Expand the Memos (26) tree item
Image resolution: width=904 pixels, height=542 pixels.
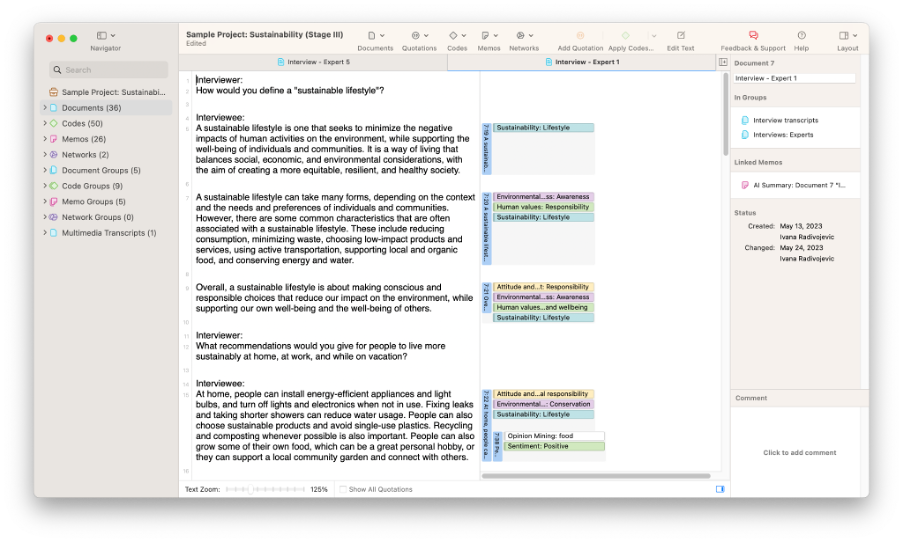tap(44, 139)
